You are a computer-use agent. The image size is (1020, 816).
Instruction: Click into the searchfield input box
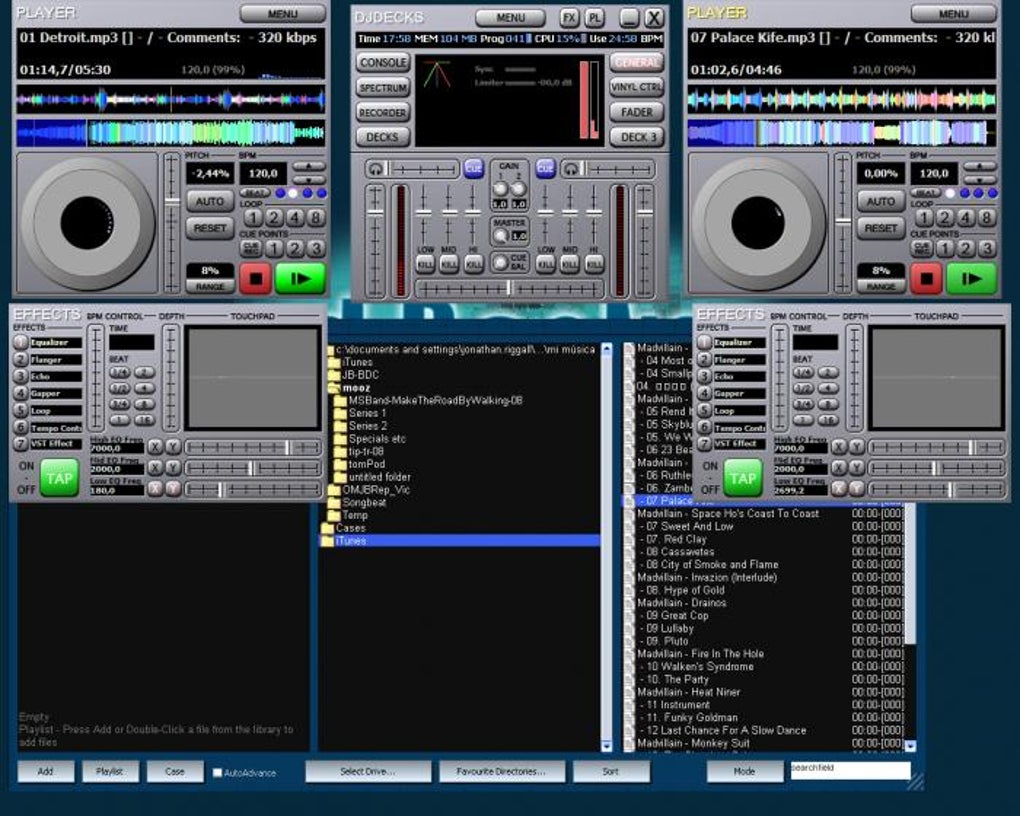(850, 770)
